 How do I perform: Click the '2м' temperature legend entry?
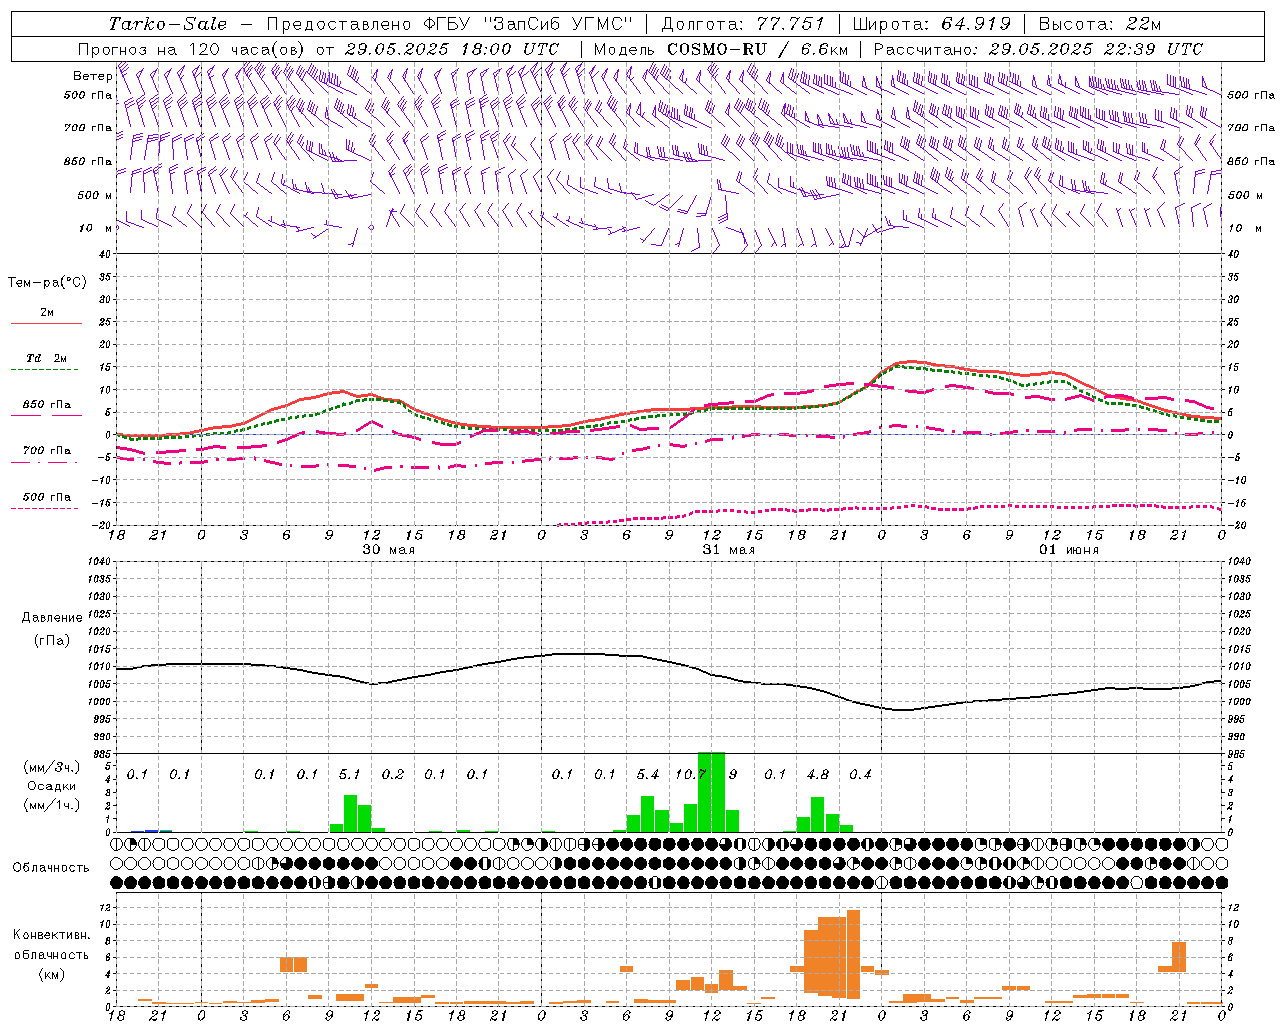(47, 313)
